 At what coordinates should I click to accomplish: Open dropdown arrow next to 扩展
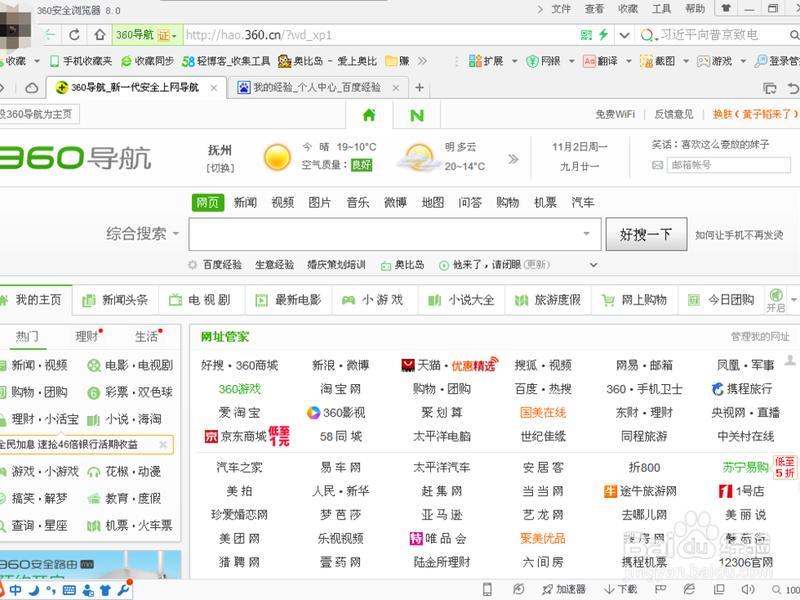coord(514,61)
